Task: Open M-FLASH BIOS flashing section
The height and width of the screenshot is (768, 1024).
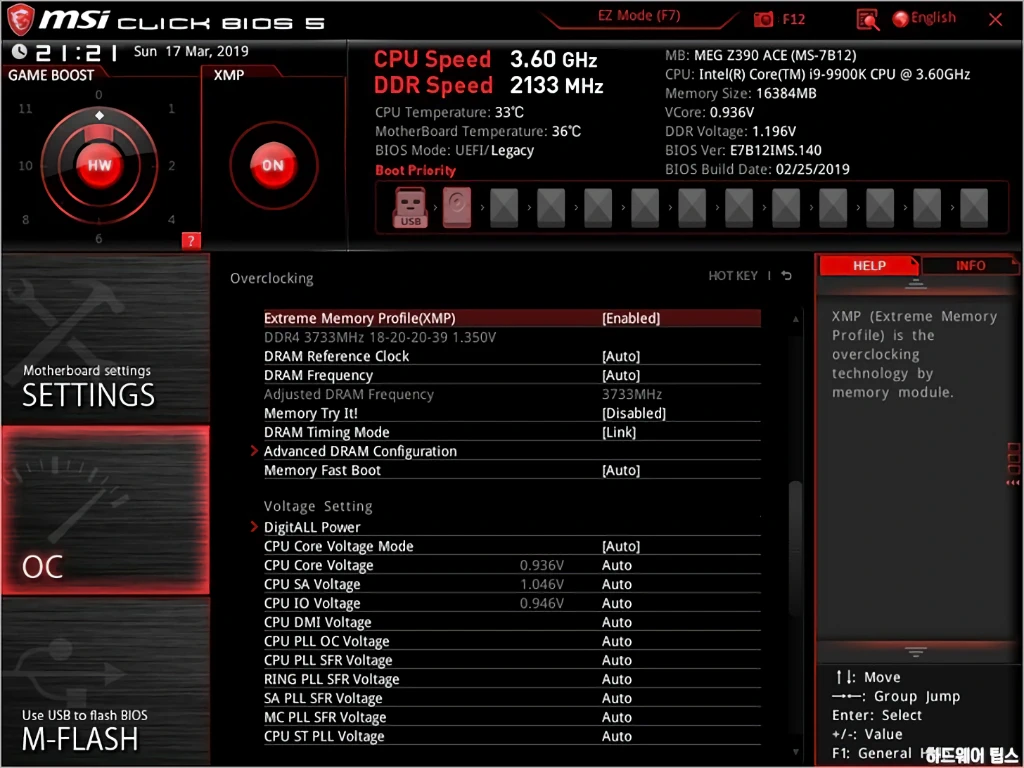Action: click(x=106, y=681)
